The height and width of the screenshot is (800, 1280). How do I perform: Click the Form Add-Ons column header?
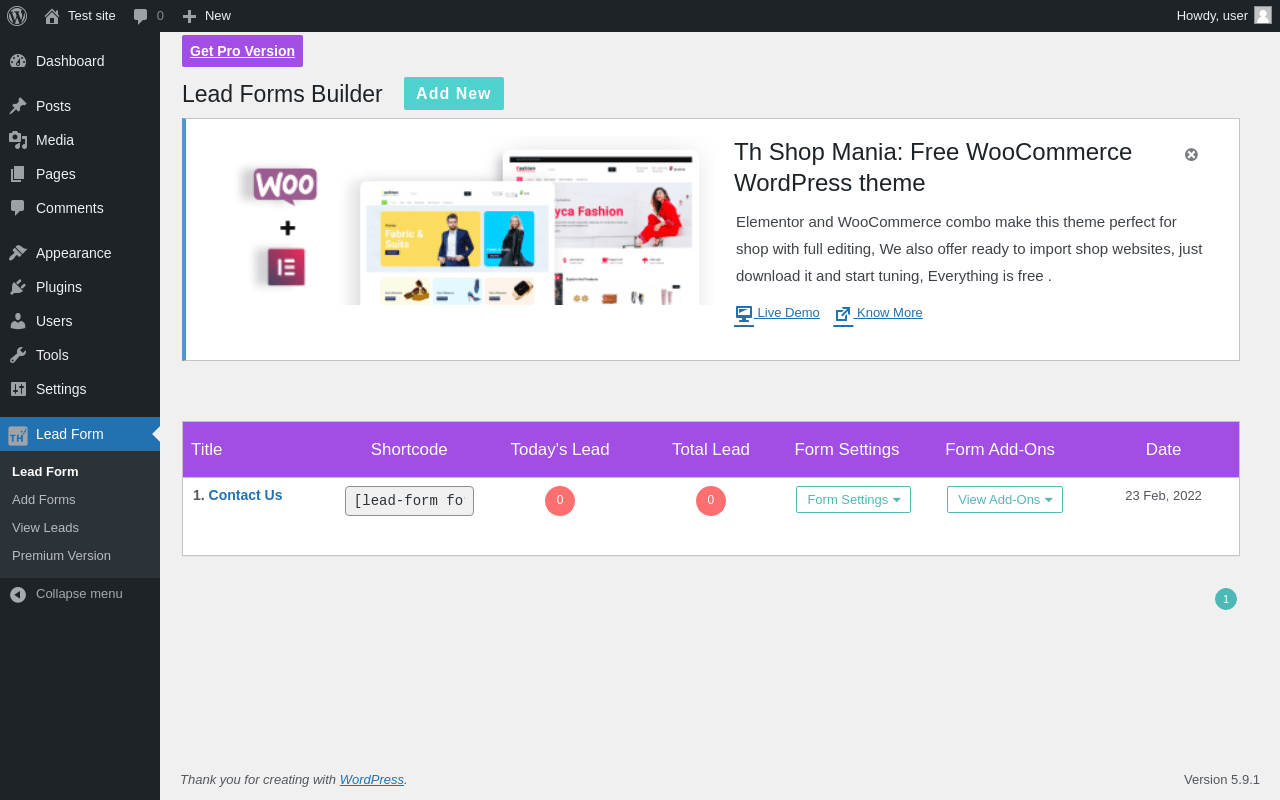tap(1000, 450)
